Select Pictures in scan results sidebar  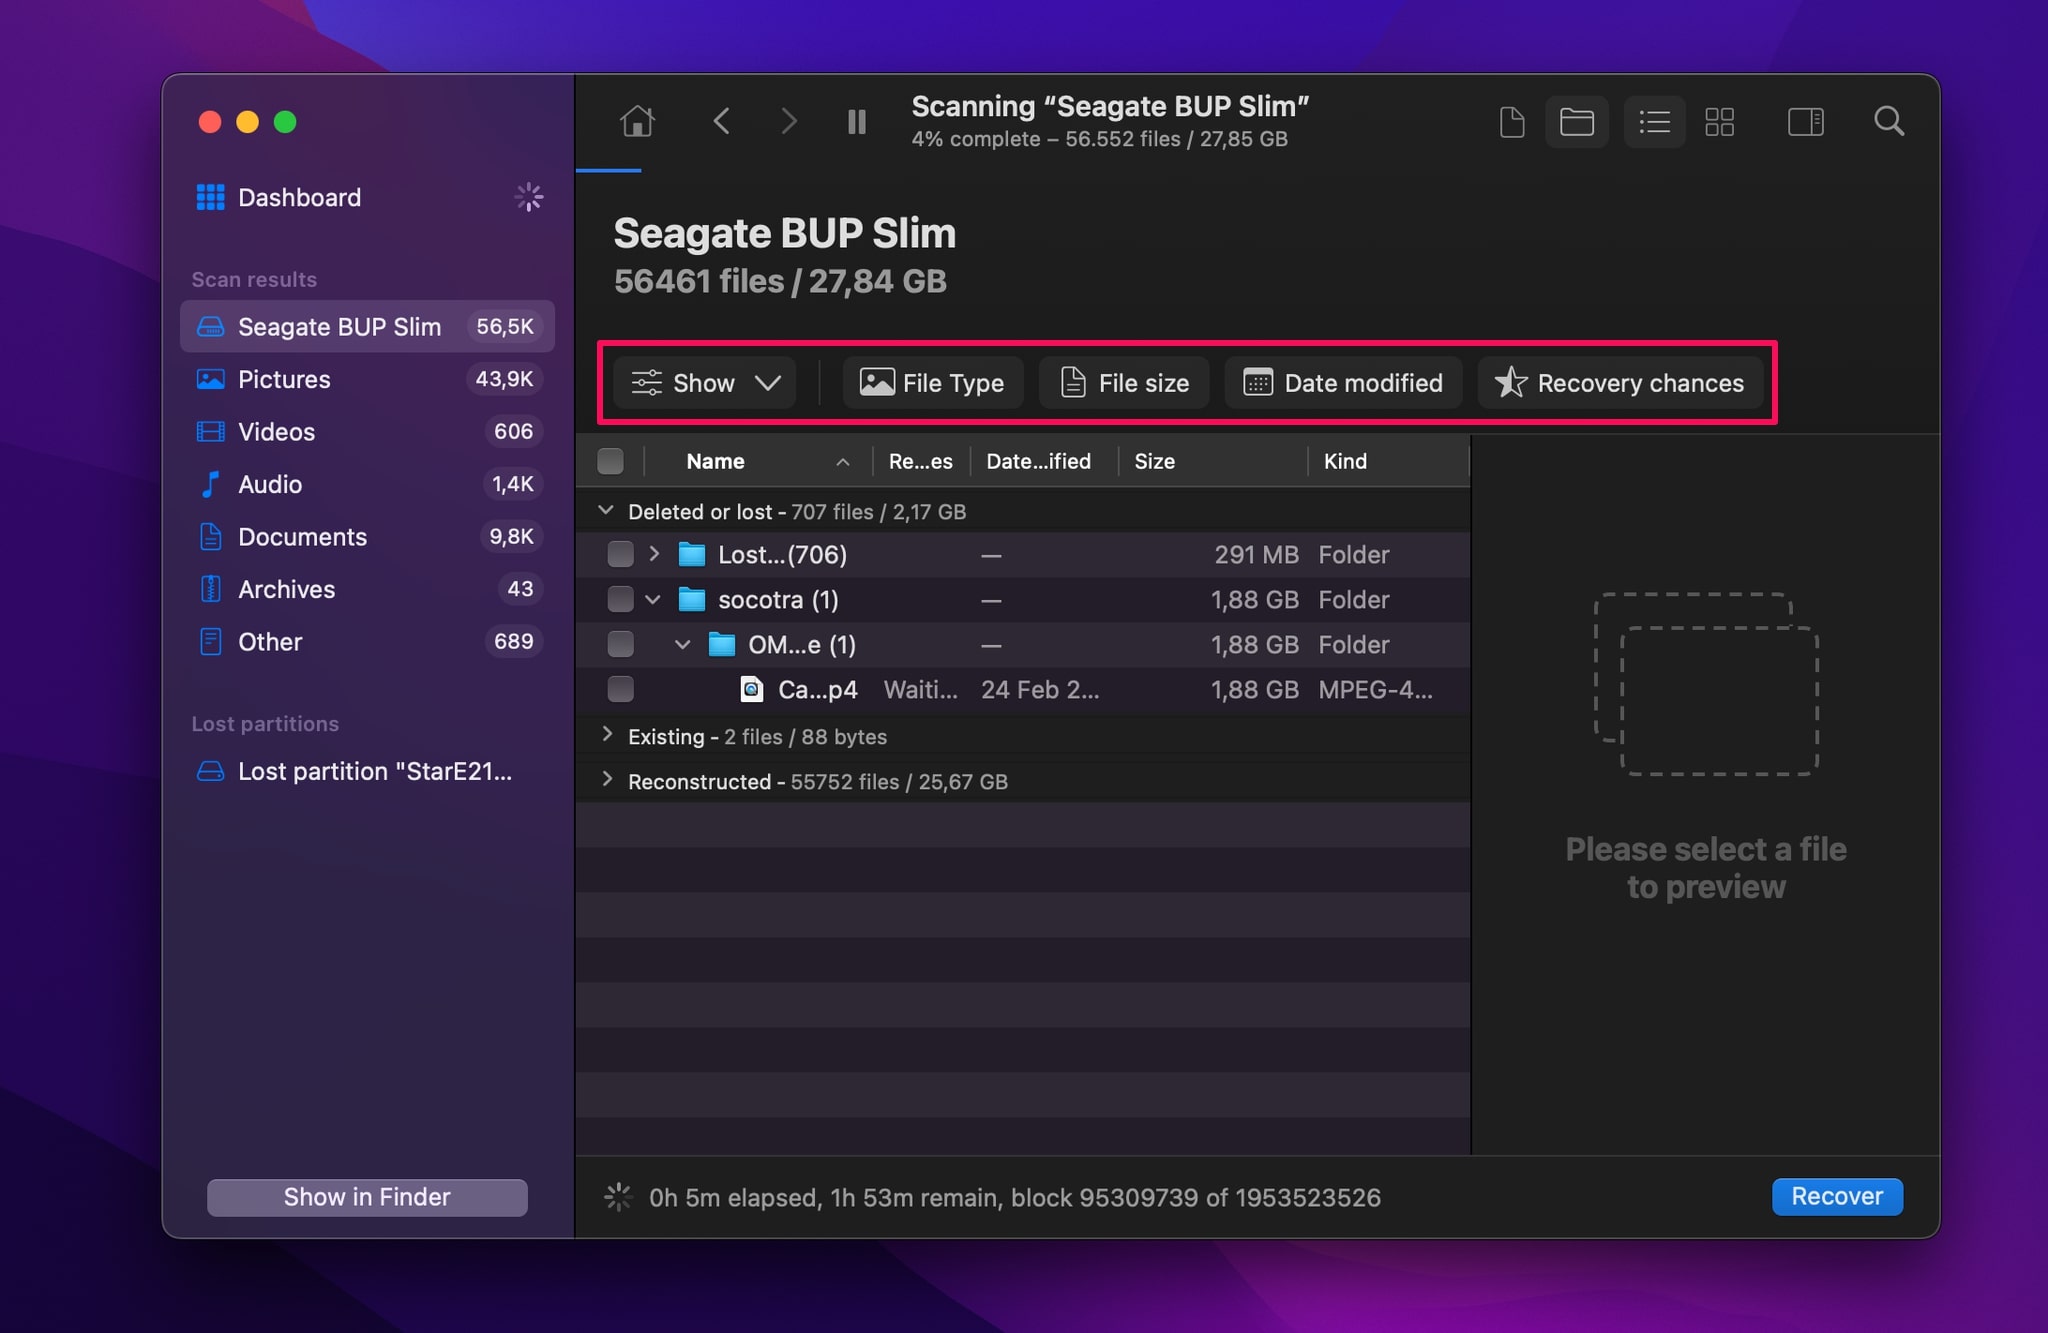[x=284, y=379]
